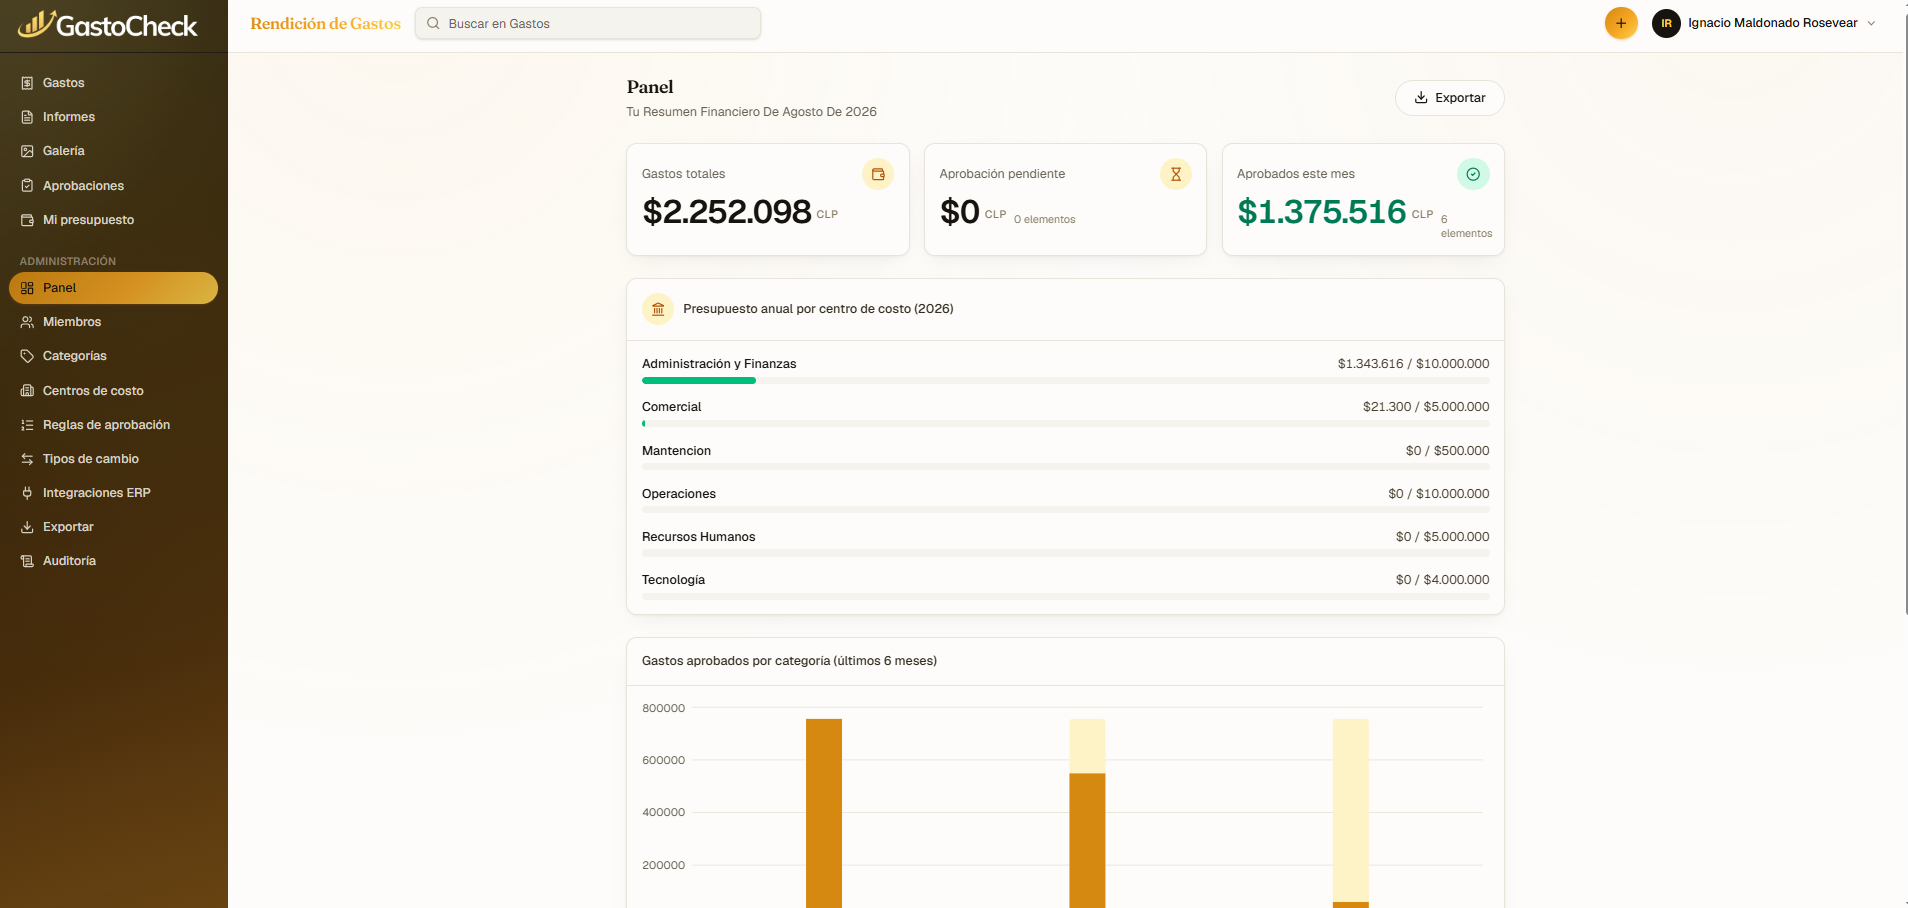This screenshot has height=908, width=1908.
Task: Click the Administración y Finanzas row label
Action: tap(719, 364)
